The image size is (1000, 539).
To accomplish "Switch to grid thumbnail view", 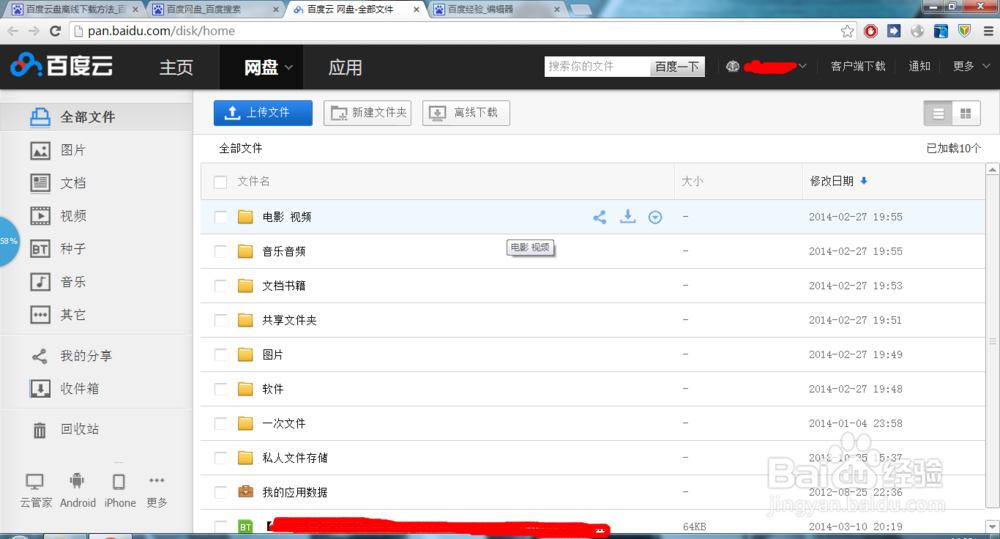I will 966,114.
